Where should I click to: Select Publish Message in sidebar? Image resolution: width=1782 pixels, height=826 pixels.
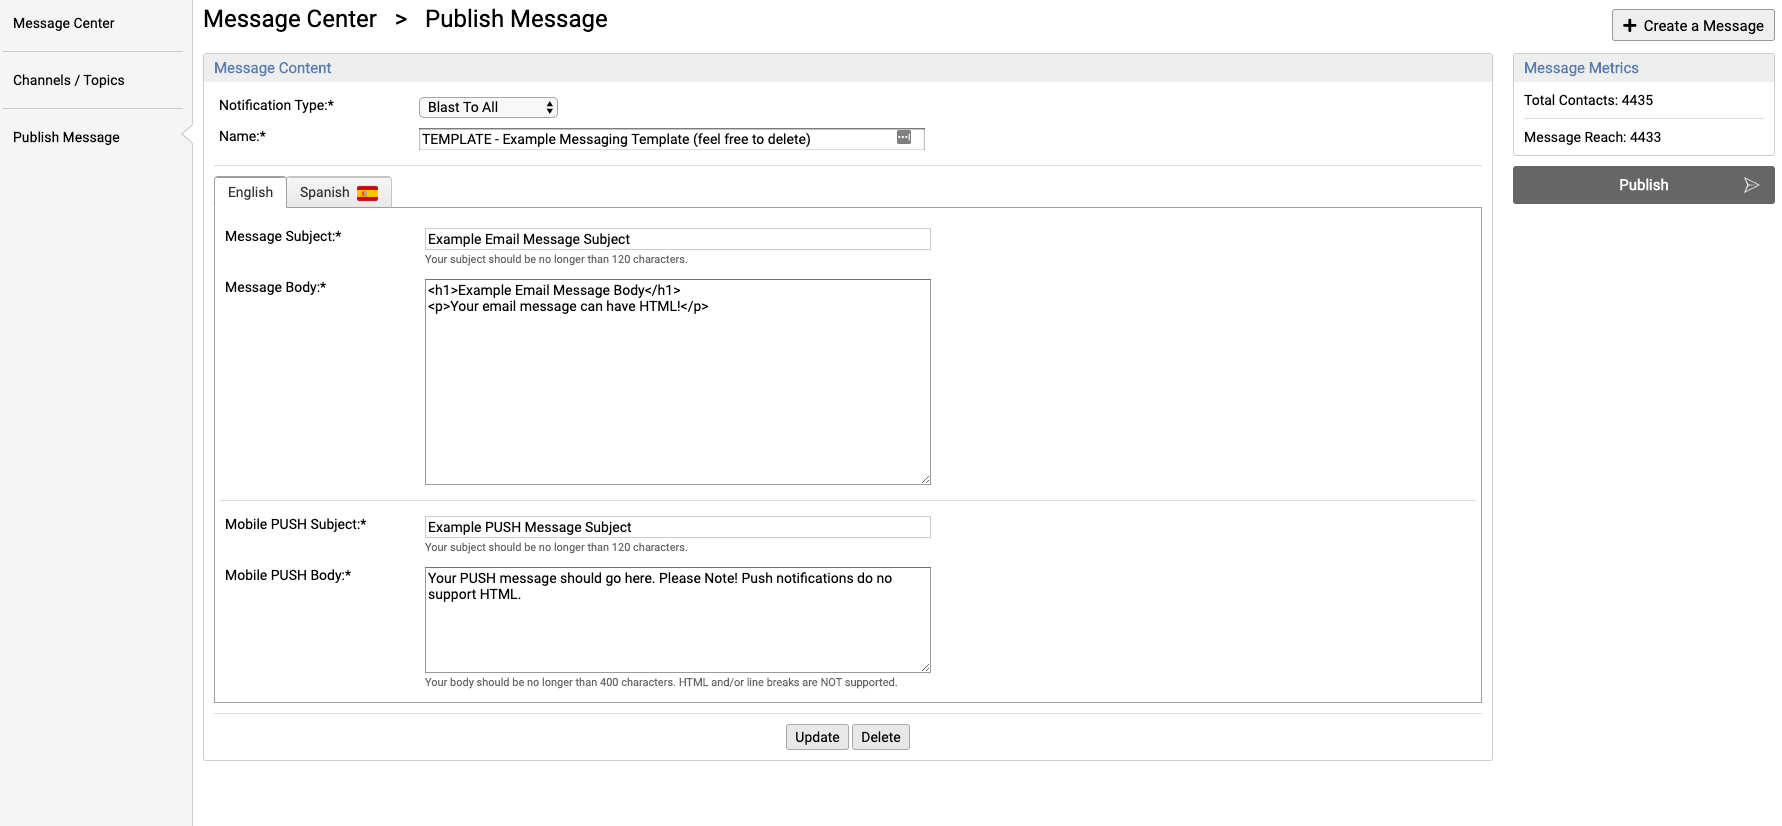[x=66, y=137]
